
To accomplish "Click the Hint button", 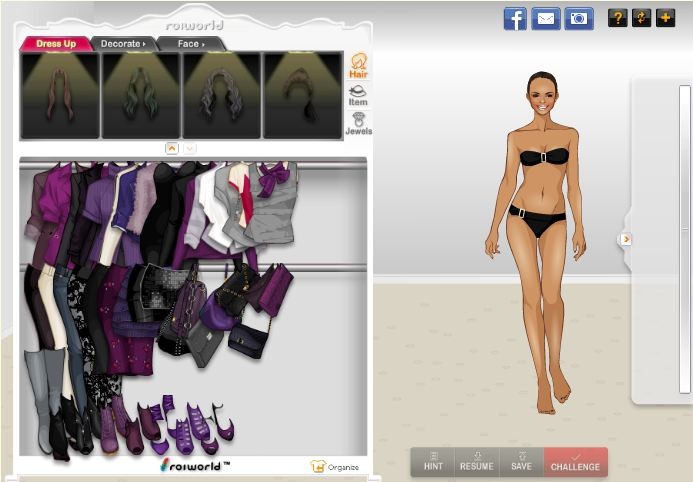I will (x=433, y=461).
